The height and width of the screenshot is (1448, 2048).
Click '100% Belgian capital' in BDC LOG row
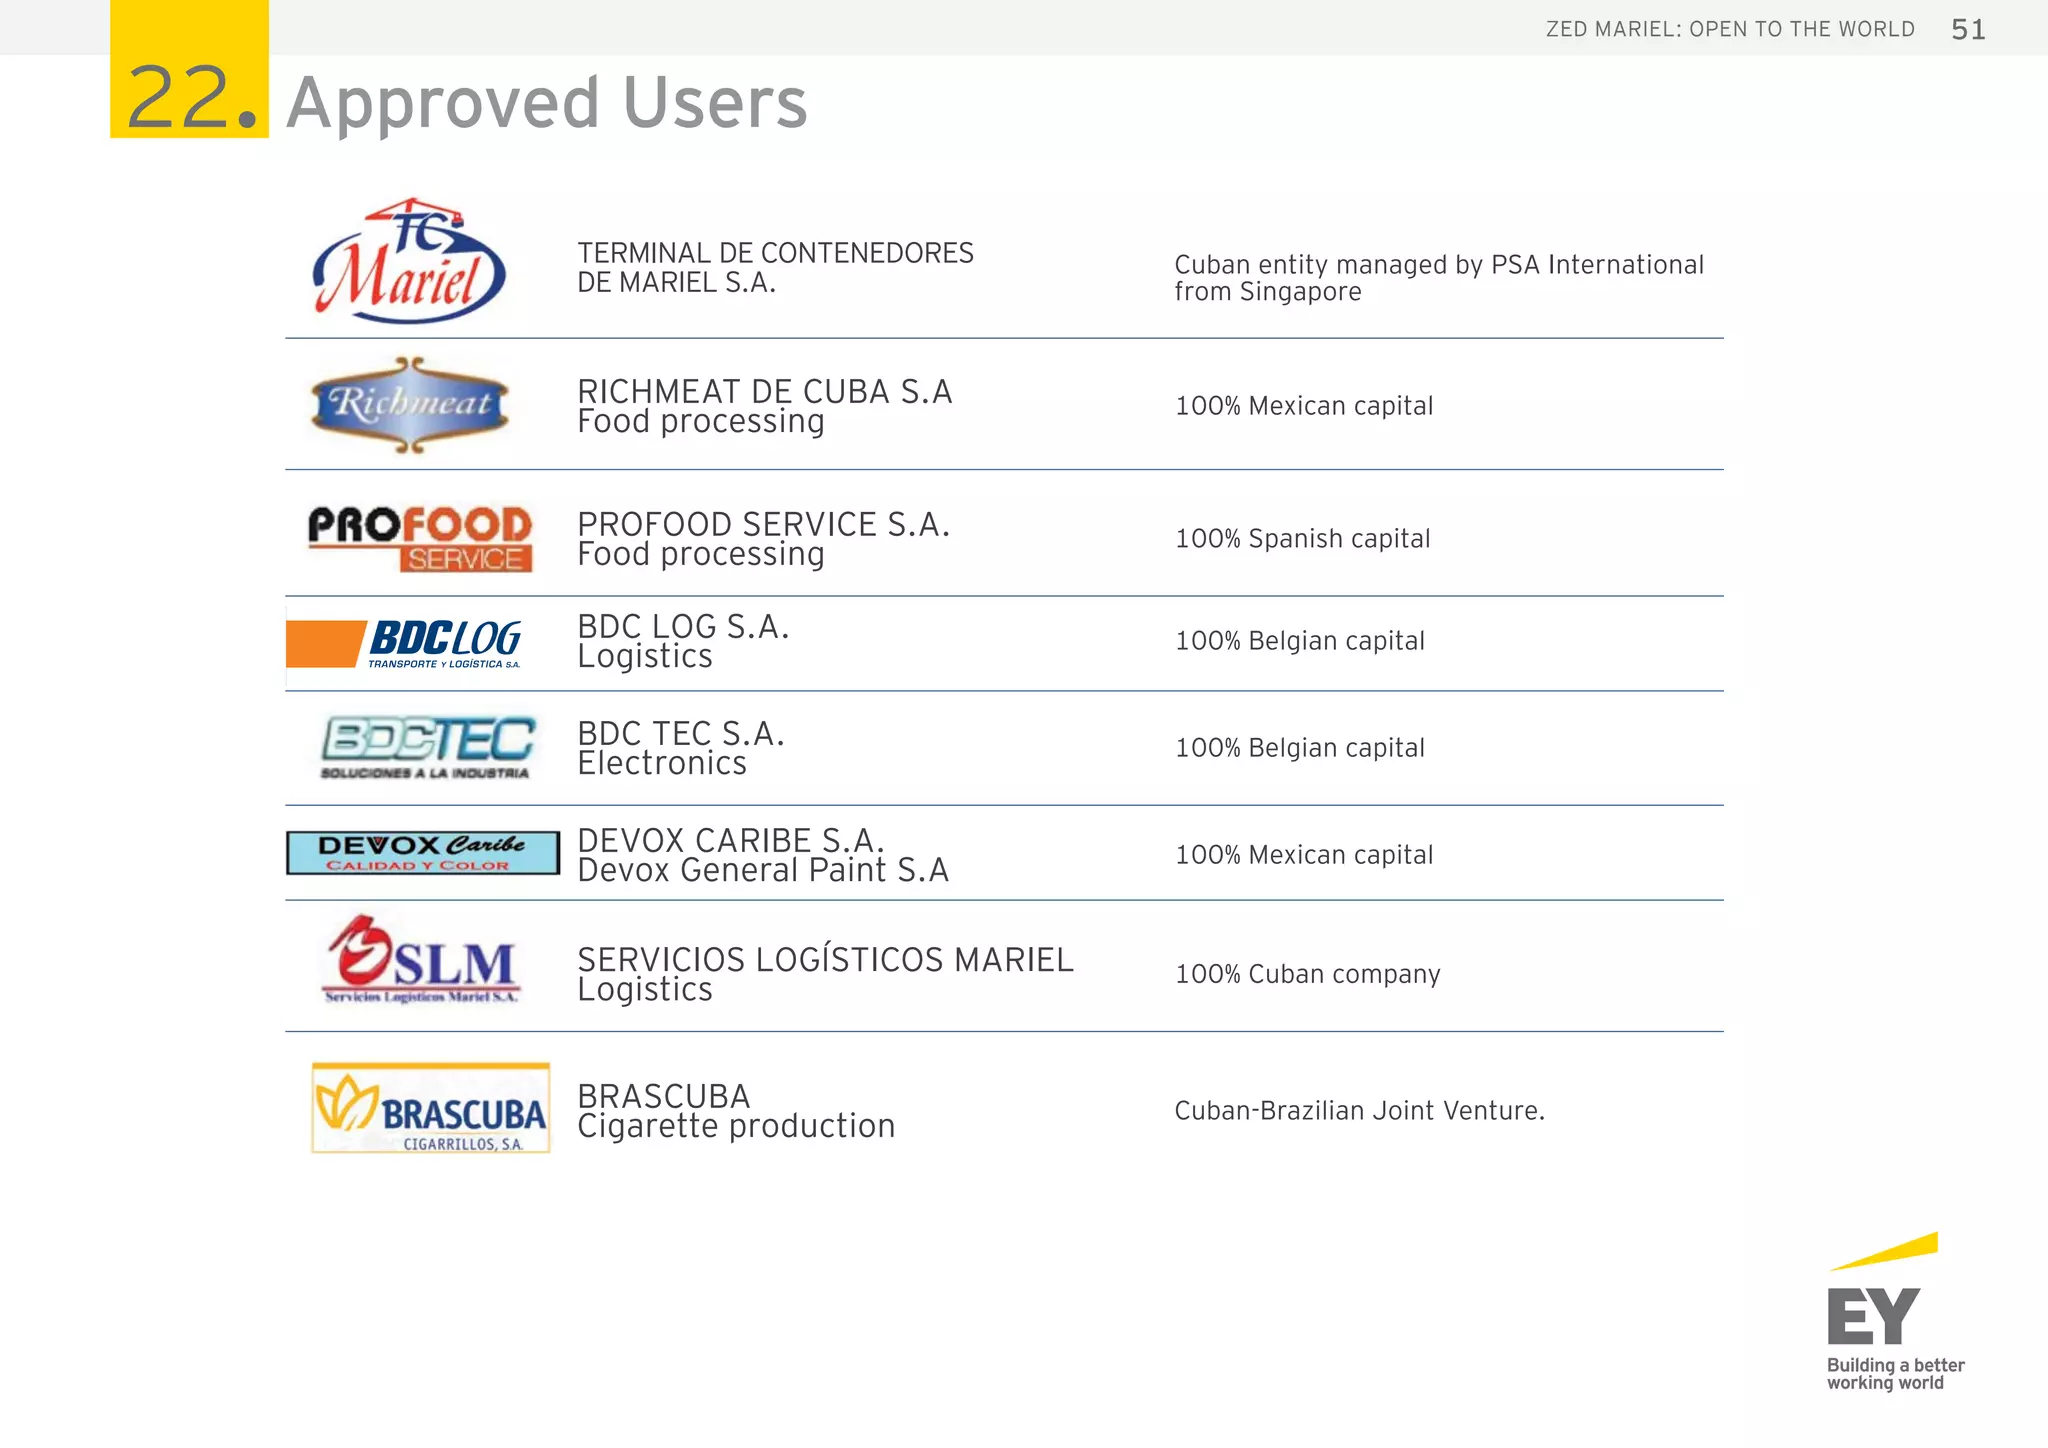pos(1300,641)
